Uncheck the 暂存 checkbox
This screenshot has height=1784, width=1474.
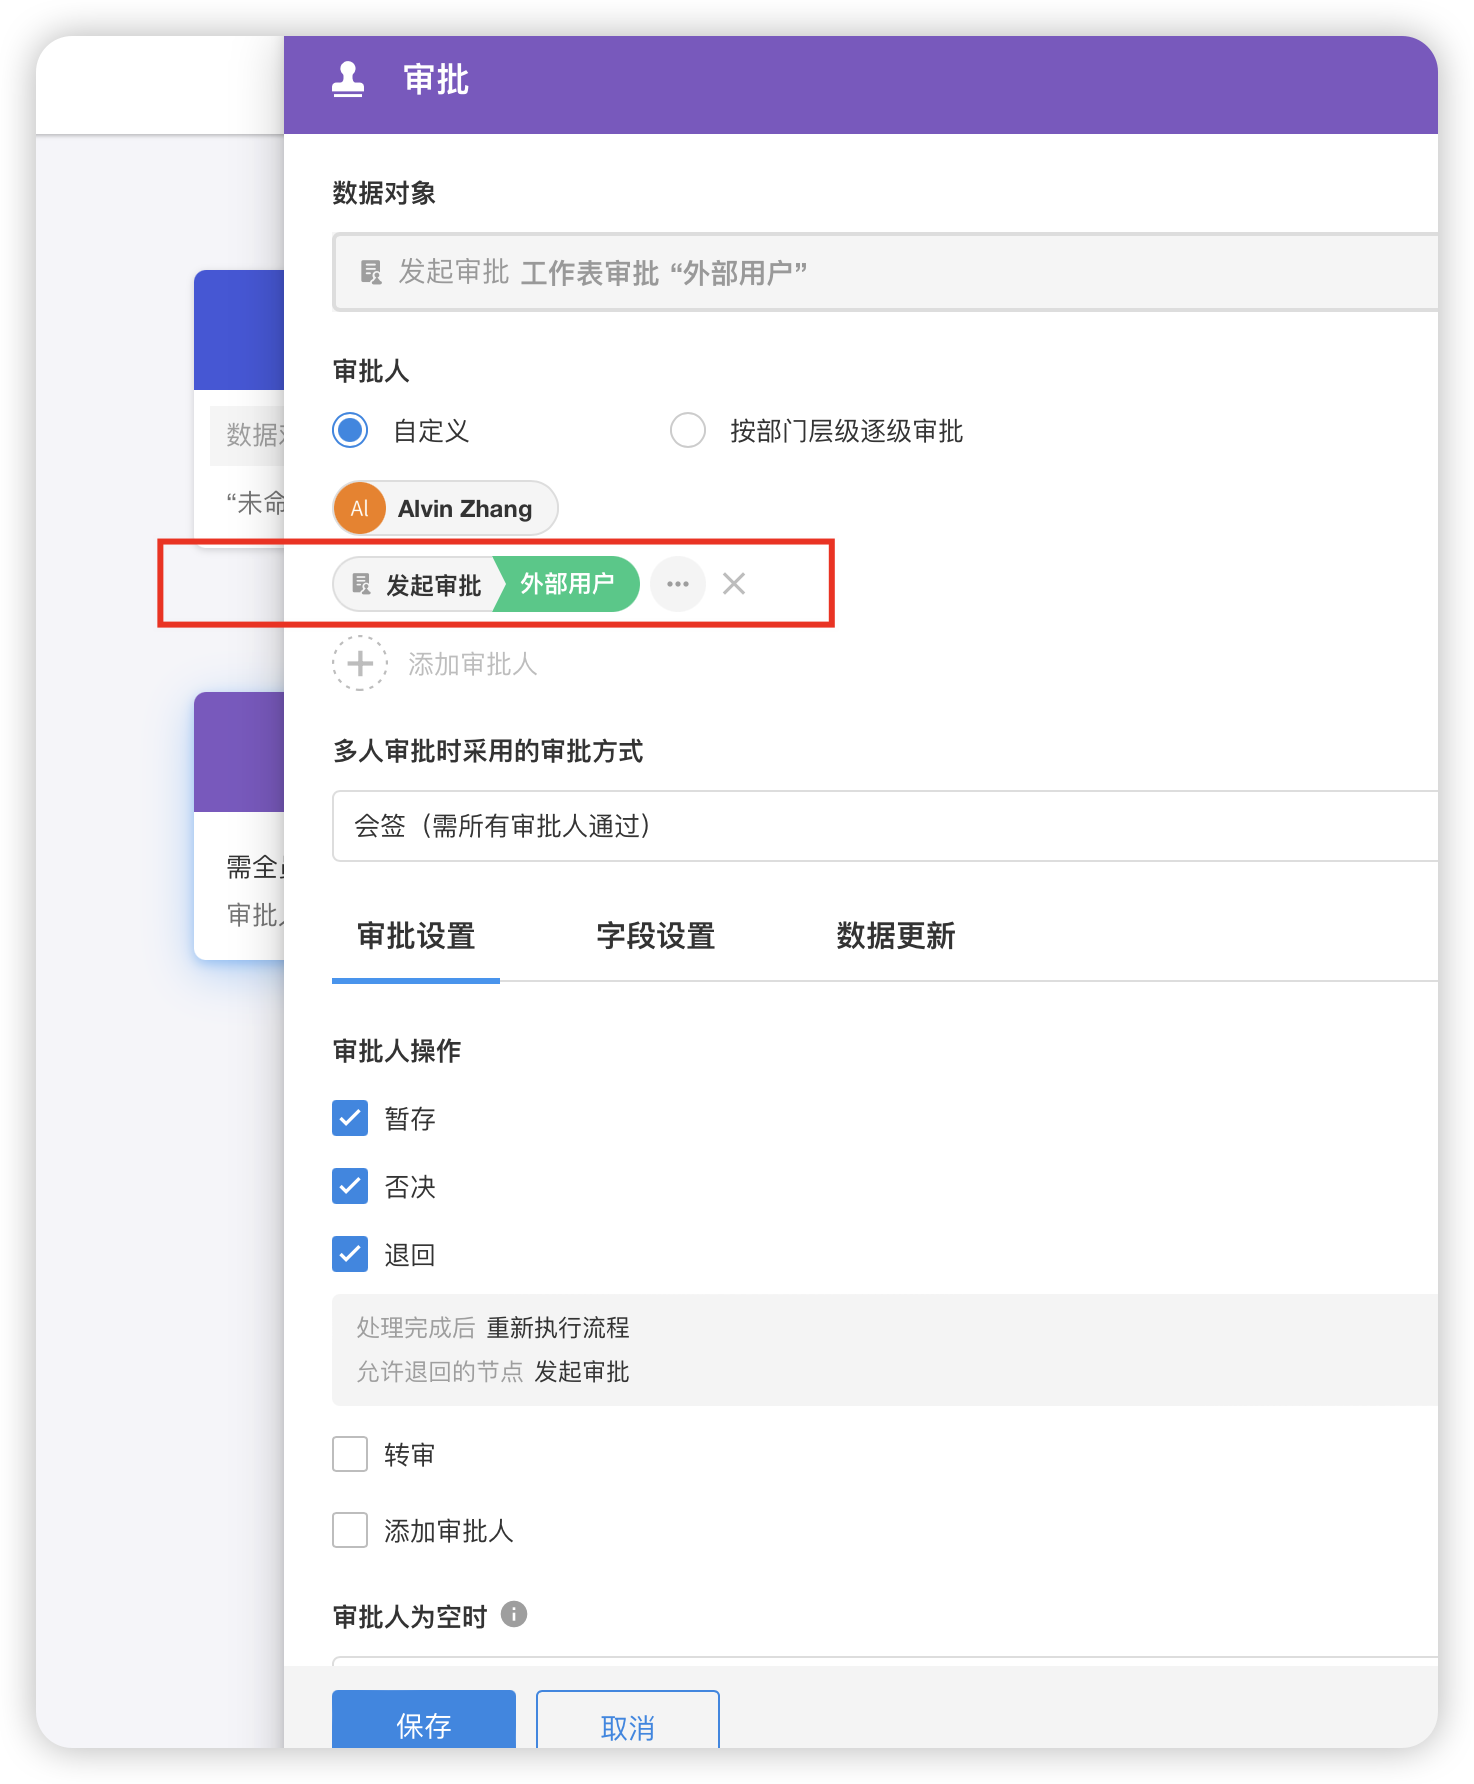point(350,1118)
